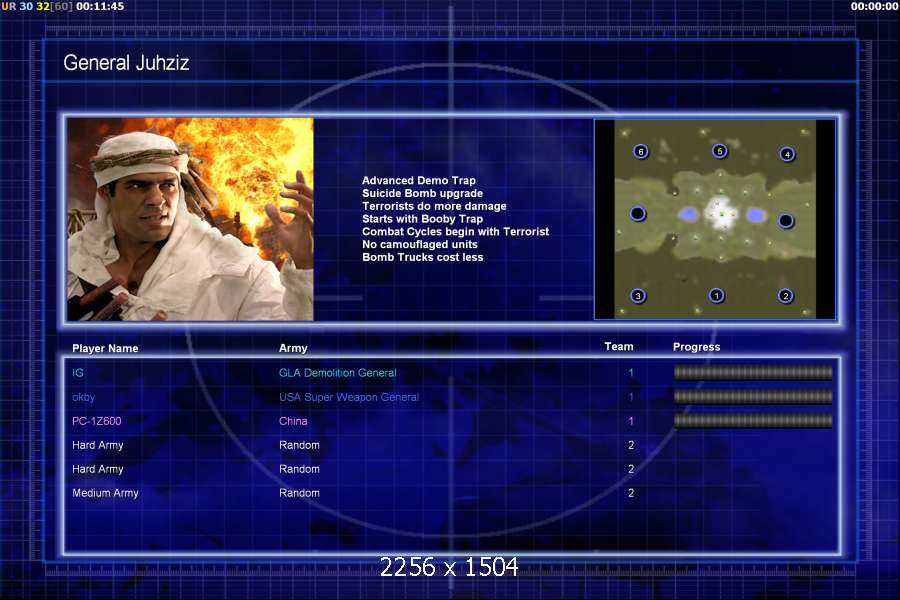Click GLA Demolition General army text
The height and width of the screenshot is (600, 900).
pos(338,373)
